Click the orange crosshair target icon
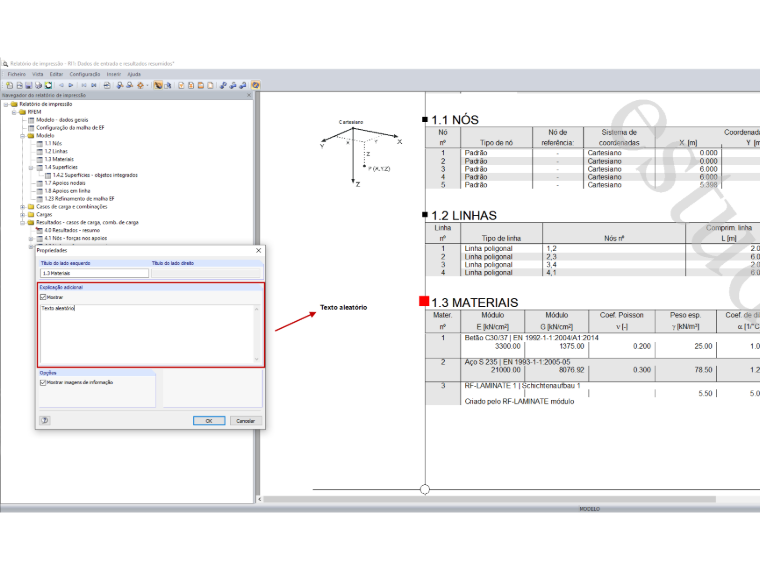The width and height of the screenshot is (760, 570). [140, 85]
